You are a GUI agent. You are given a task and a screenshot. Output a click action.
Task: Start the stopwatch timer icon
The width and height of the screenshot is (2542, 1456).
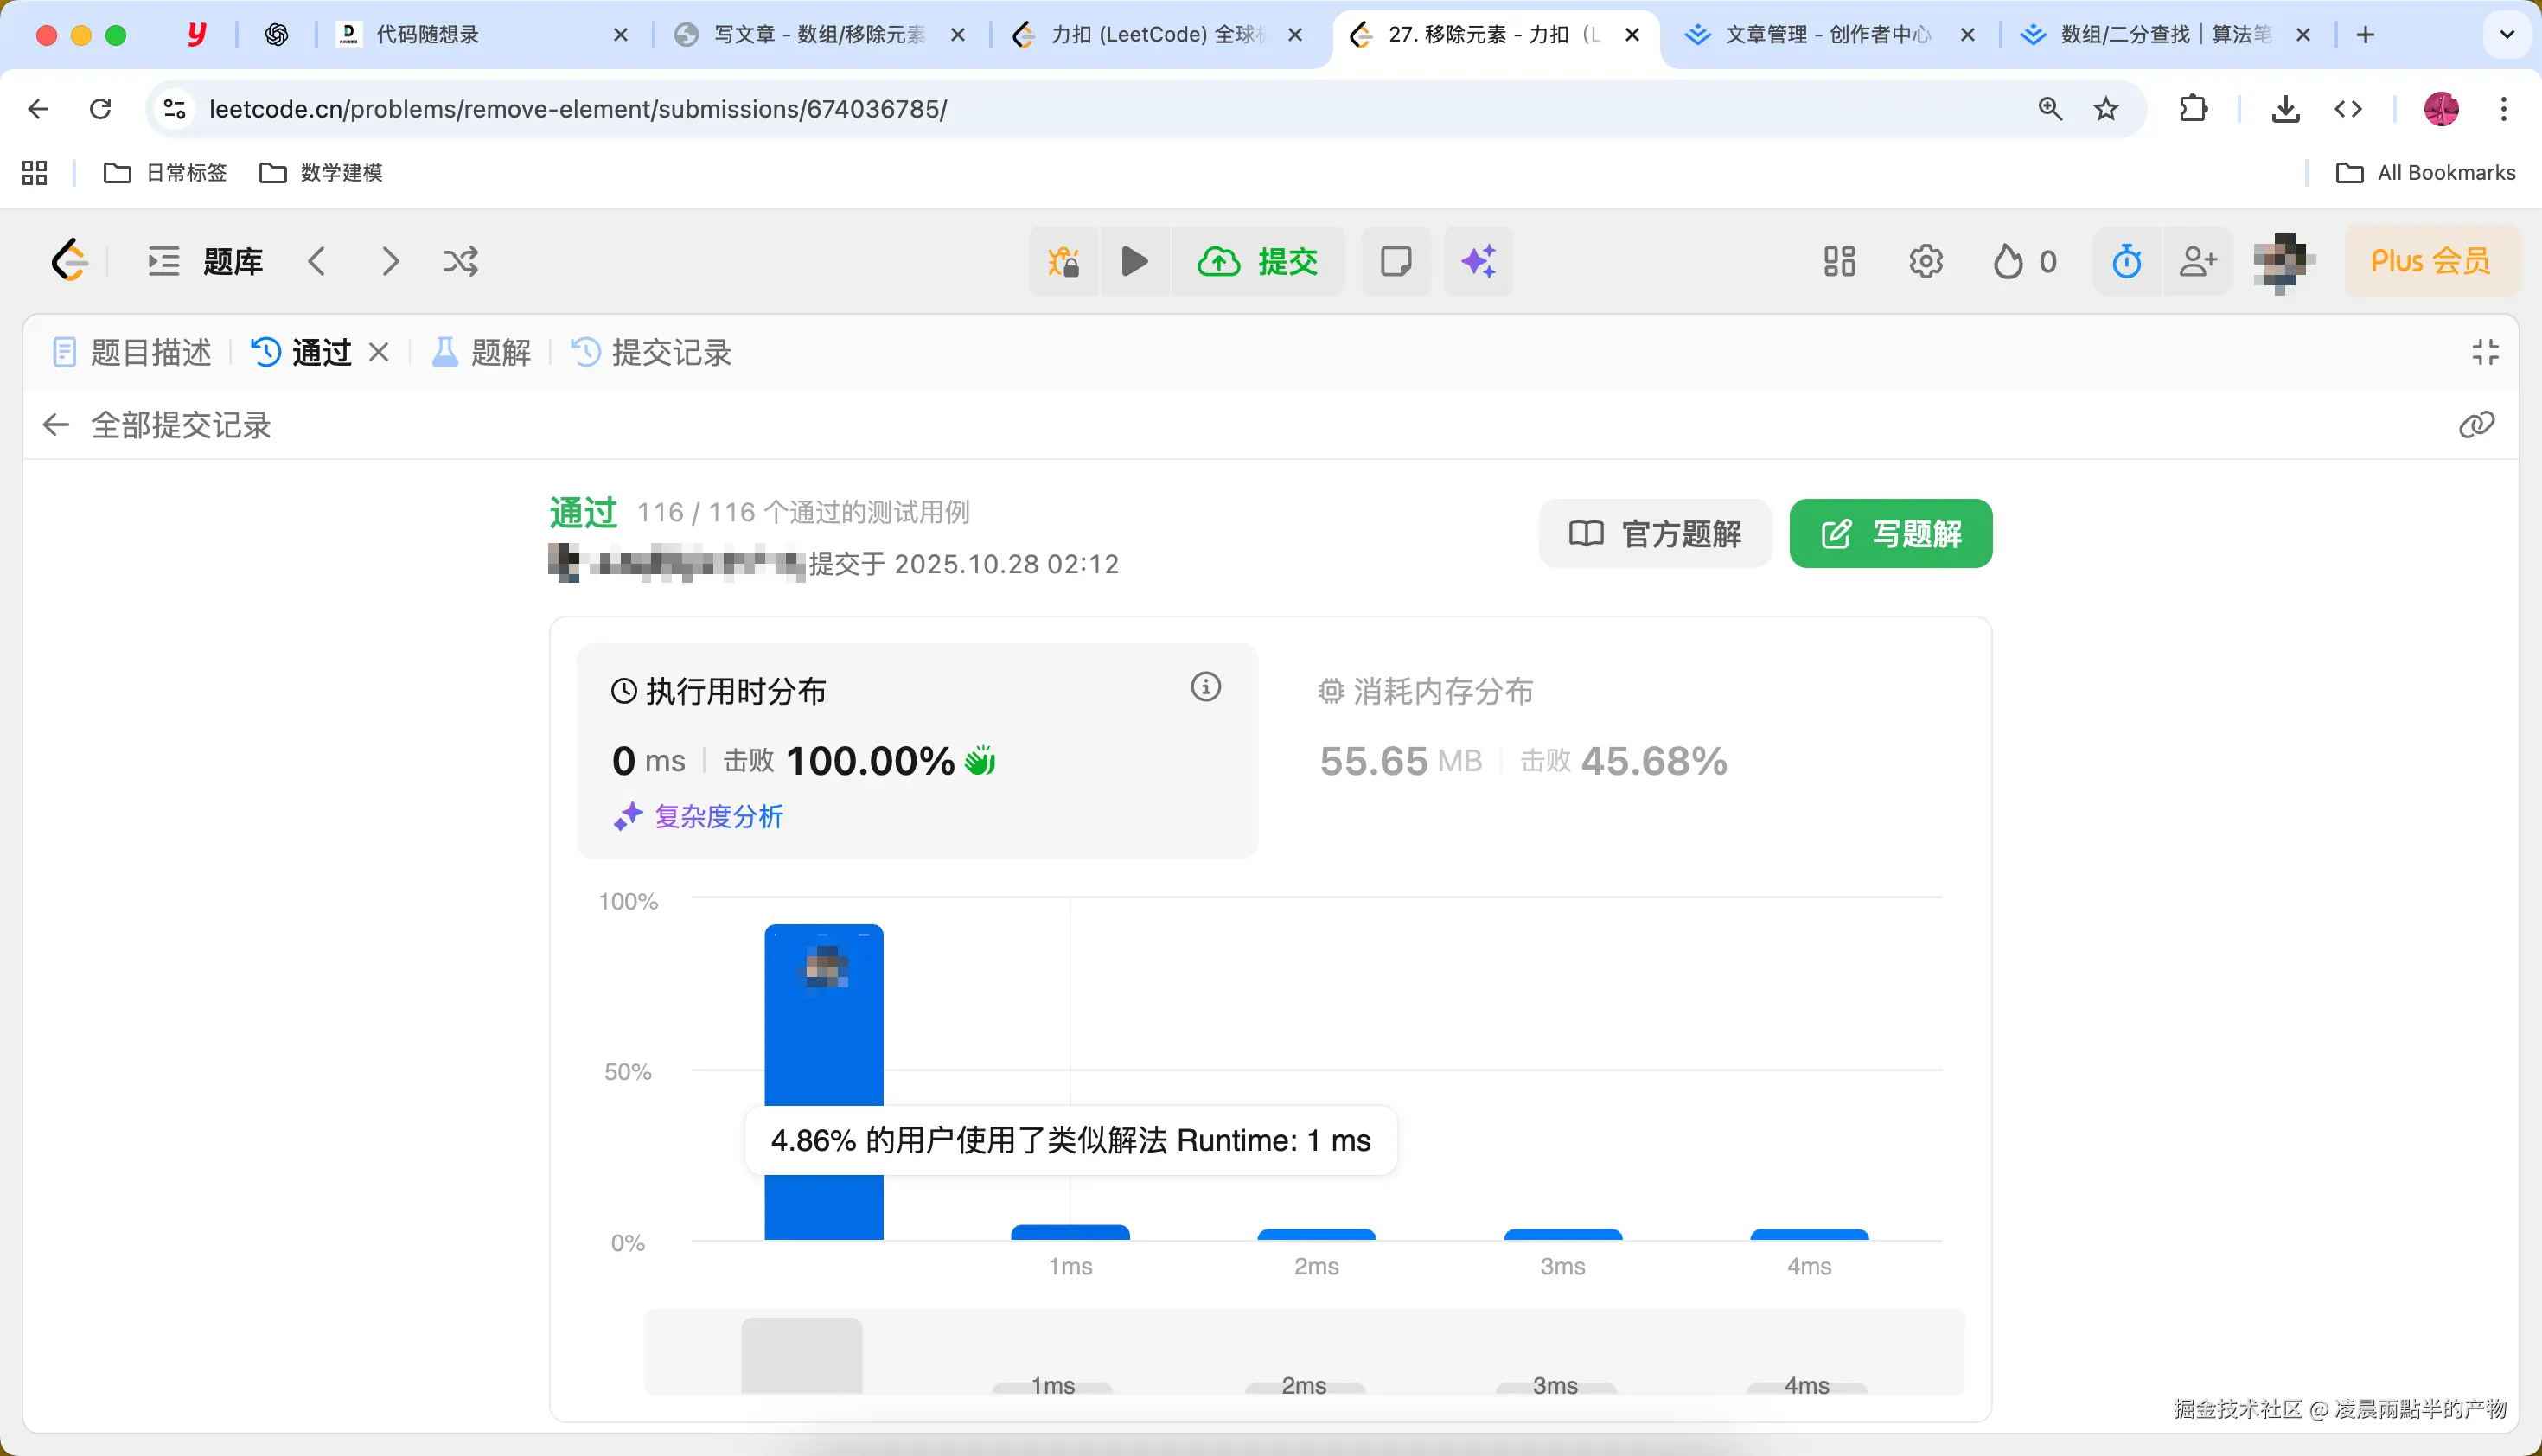pyautogui.click(x=2126, y=262)
